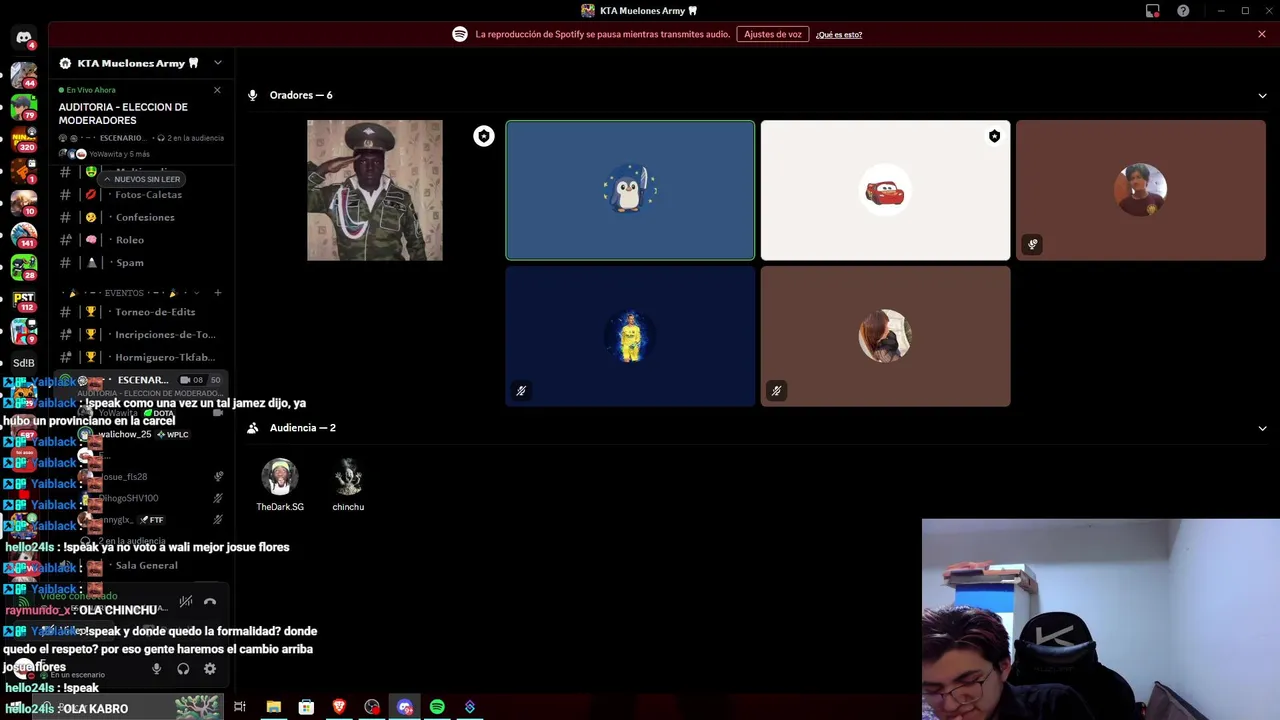
Task: Open TheDark.SG audience member profile
Action: tap(280, 486)
